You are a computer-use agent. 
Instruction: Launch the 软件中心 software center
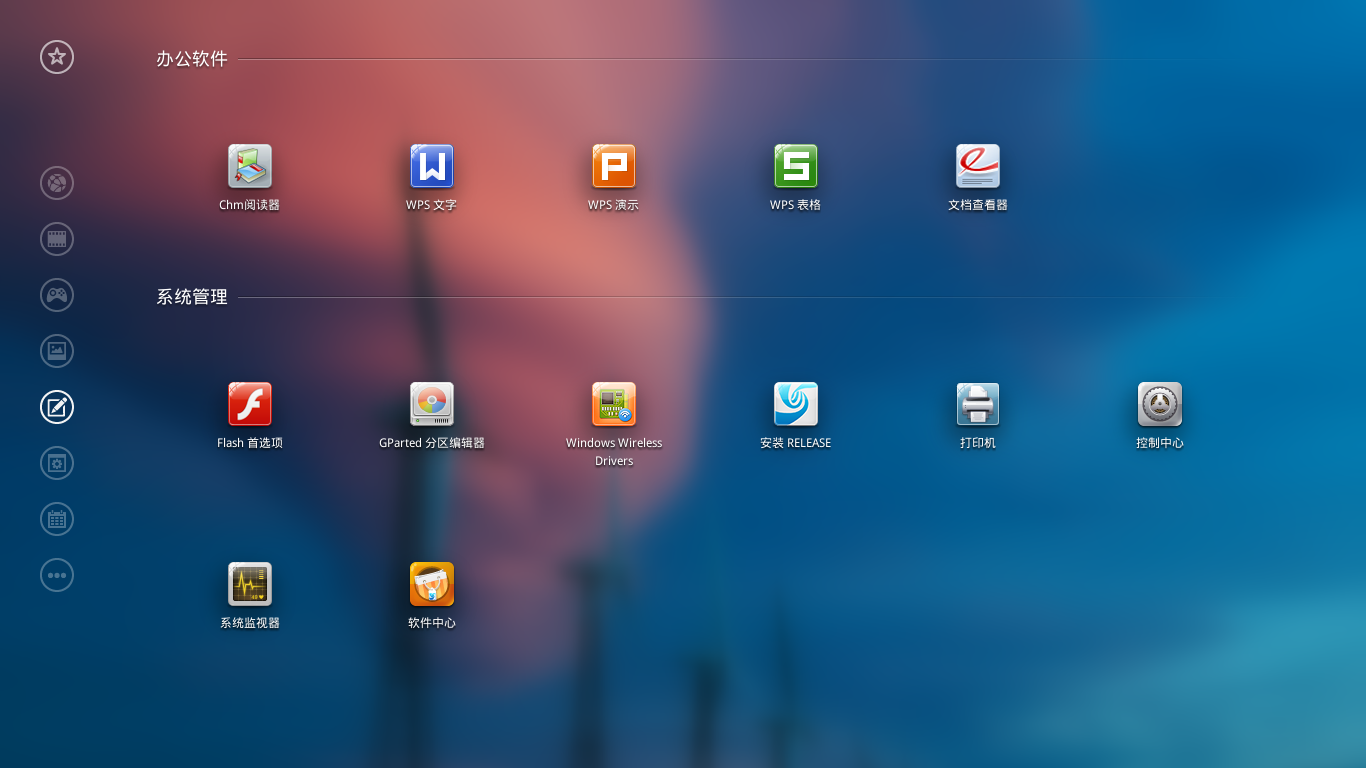coord(432,596)
